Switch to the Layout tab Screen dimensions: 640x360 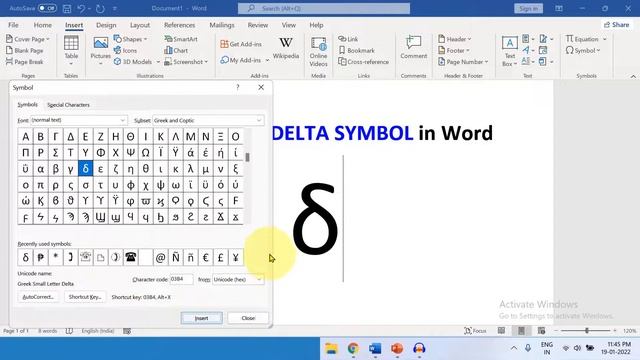[140, 25]
